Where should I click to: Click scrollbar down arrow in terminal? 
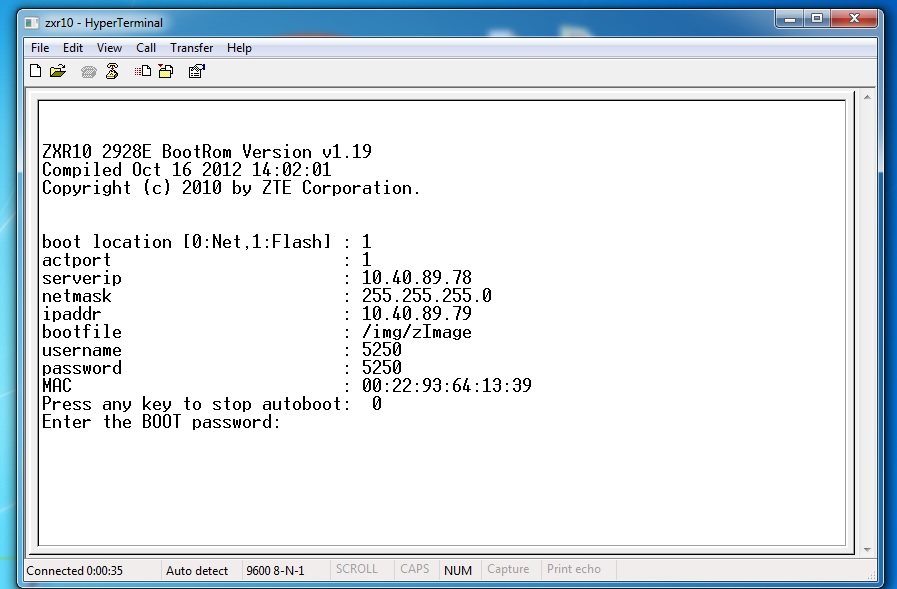[867, 549]
